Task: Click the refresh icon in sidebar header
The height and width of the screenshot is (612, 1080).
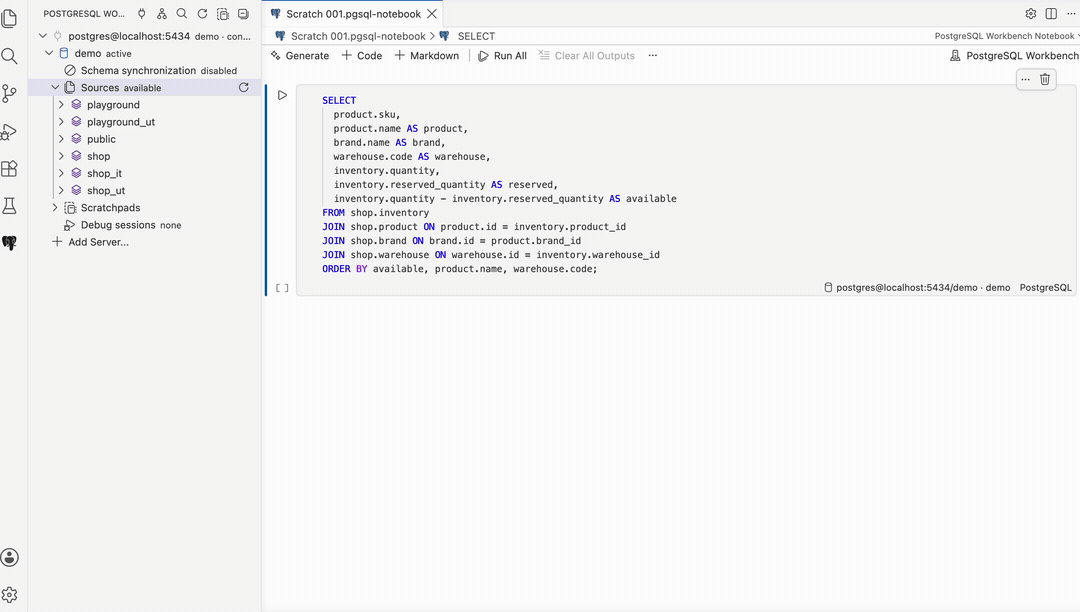Action: [202, 14]
